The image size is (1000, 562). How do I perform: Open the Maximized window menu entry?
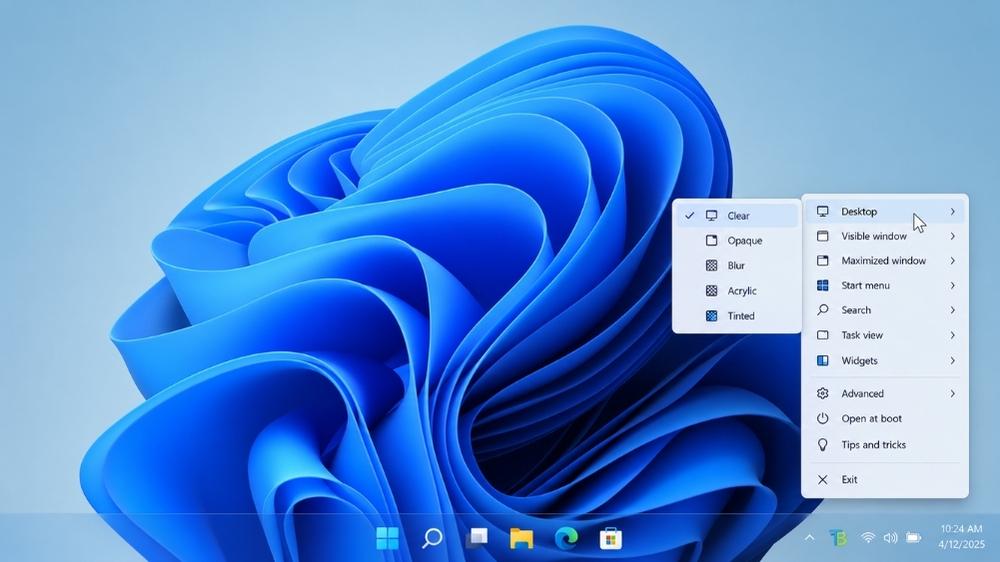(x=885, y=260)
